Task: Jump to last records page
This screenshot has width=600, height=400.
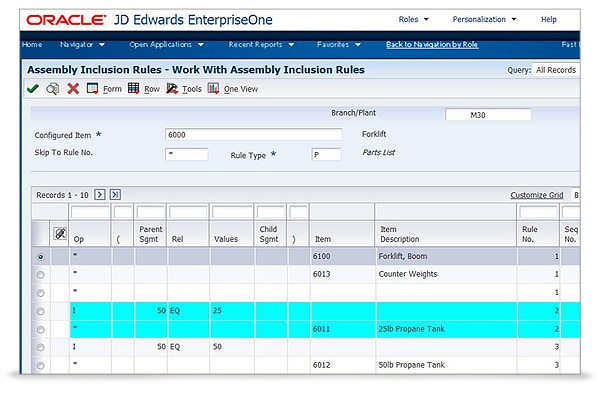Action: pyautogui.click(x=115, y=194)
